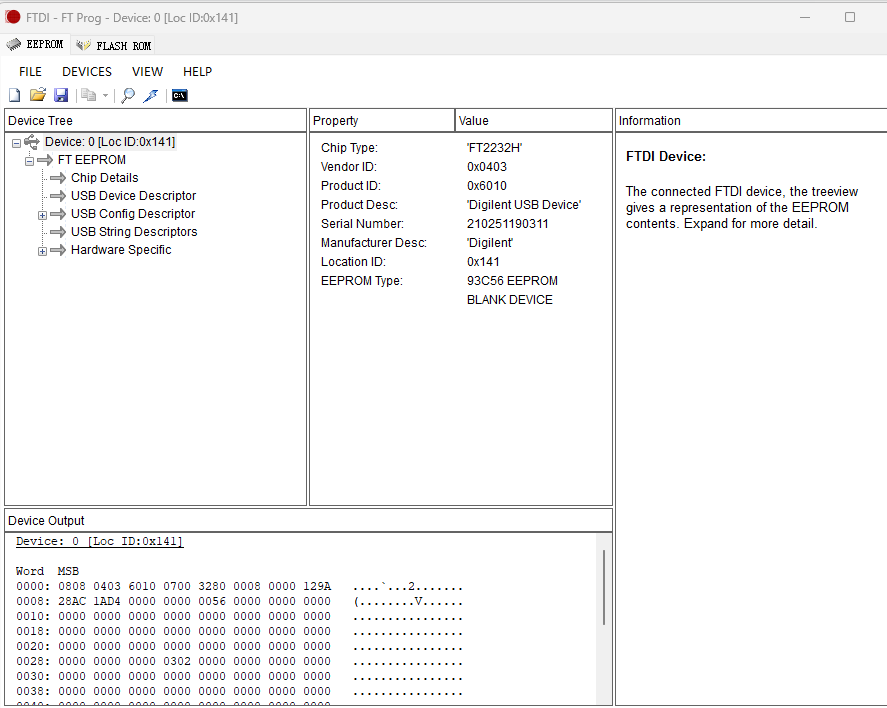Switch to the EEPROM tab

click(x=35, y=44)
